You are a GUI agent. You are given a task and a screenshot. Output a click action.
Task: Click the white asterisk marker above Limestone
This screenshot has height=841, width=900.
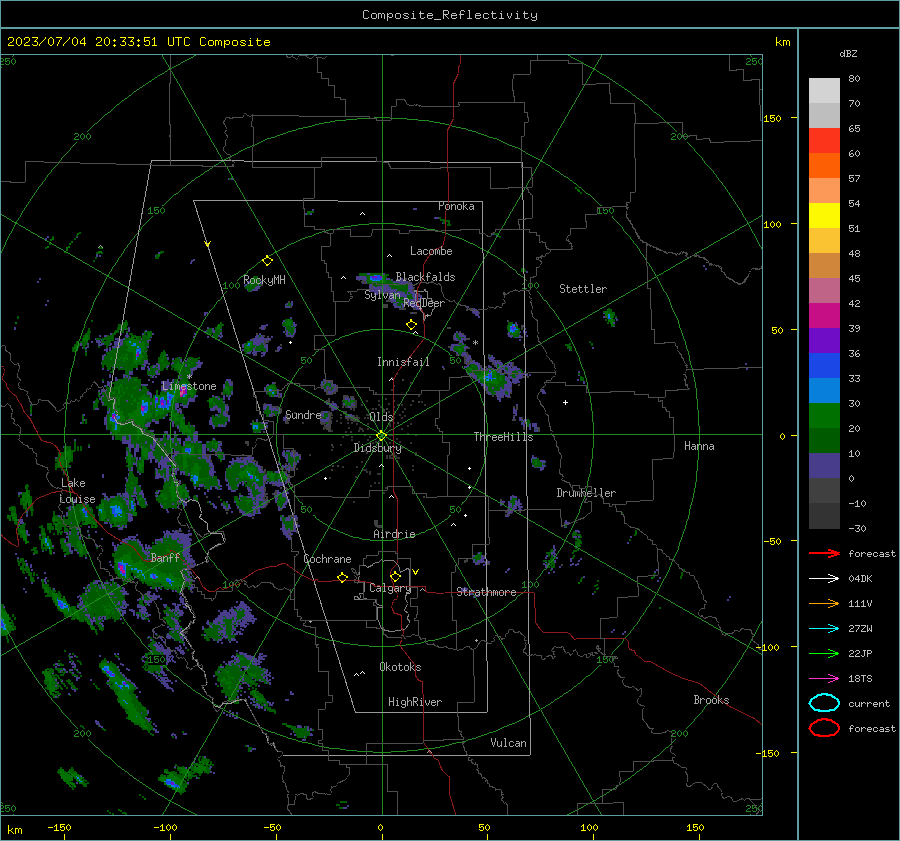(x=189, y=377)
